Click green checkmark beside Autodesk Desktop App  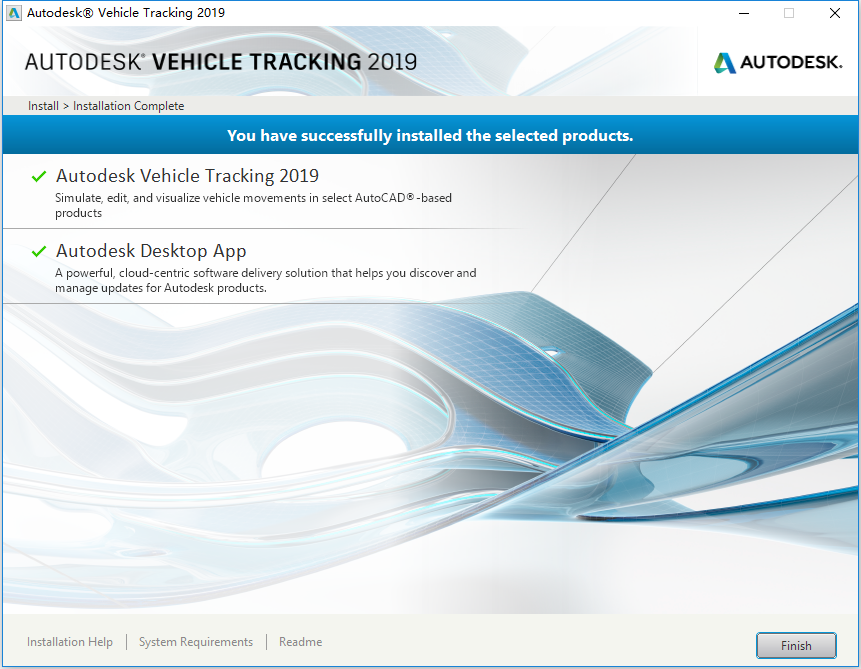pyautogui.click(x=39, y=251)
